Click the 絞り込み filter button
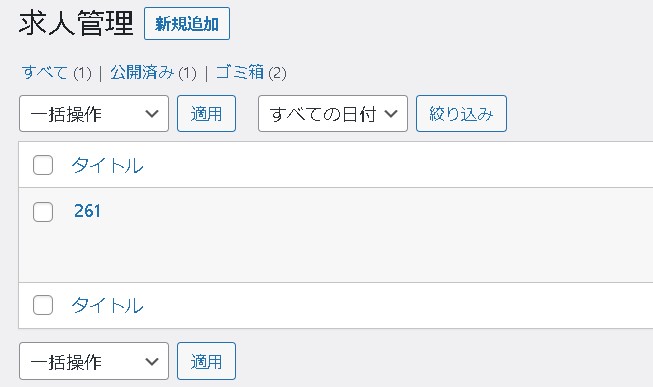This screenshot has height=387, width=653. tap(461, 114)
